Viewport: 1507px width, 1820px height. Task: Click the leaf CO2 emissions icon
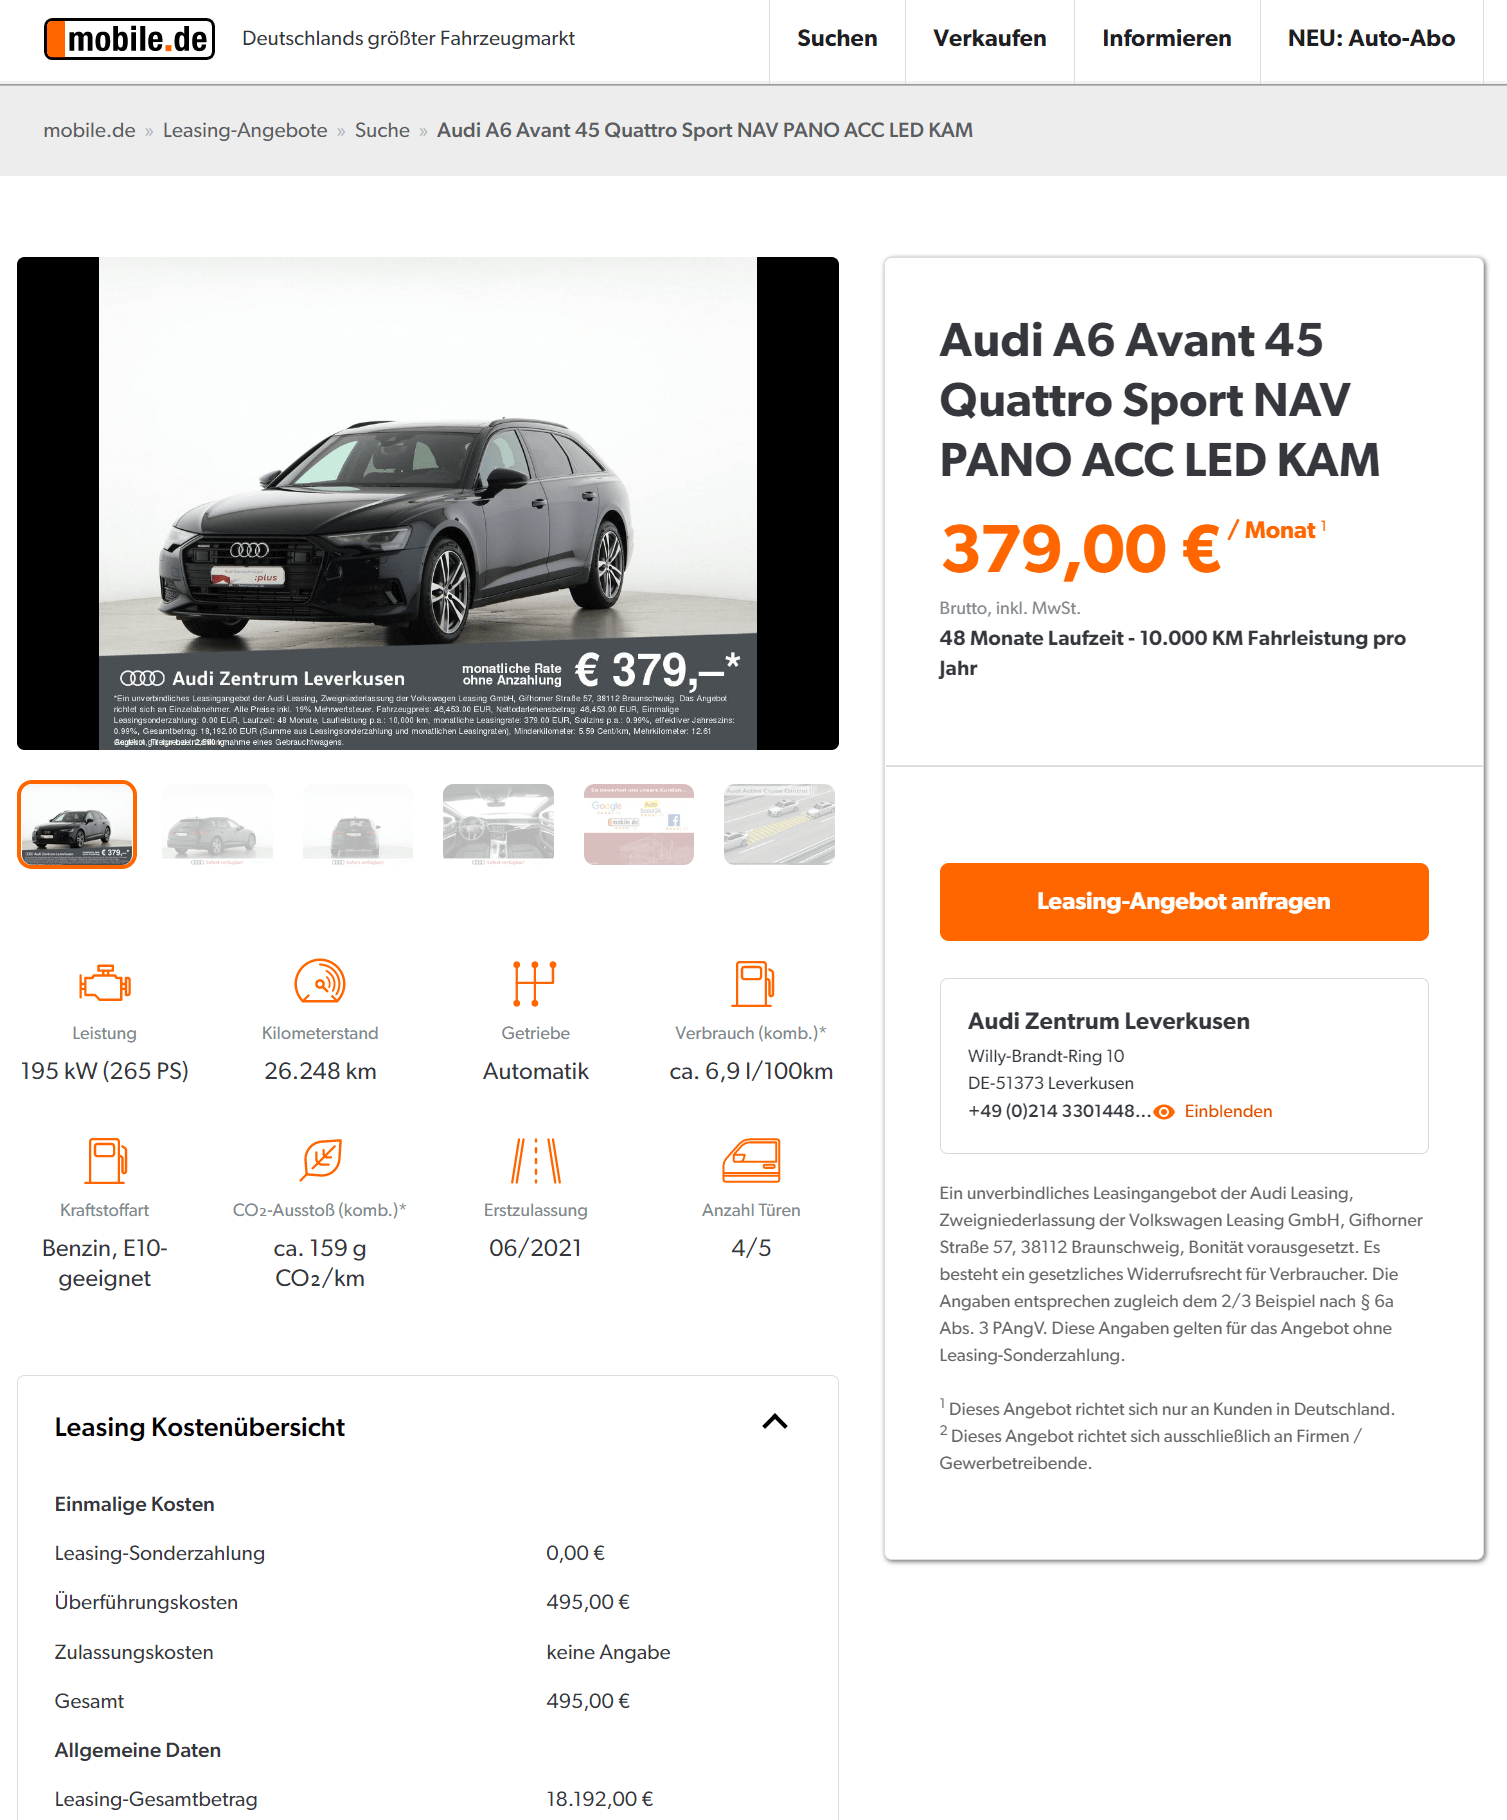tap(321, 1160)
